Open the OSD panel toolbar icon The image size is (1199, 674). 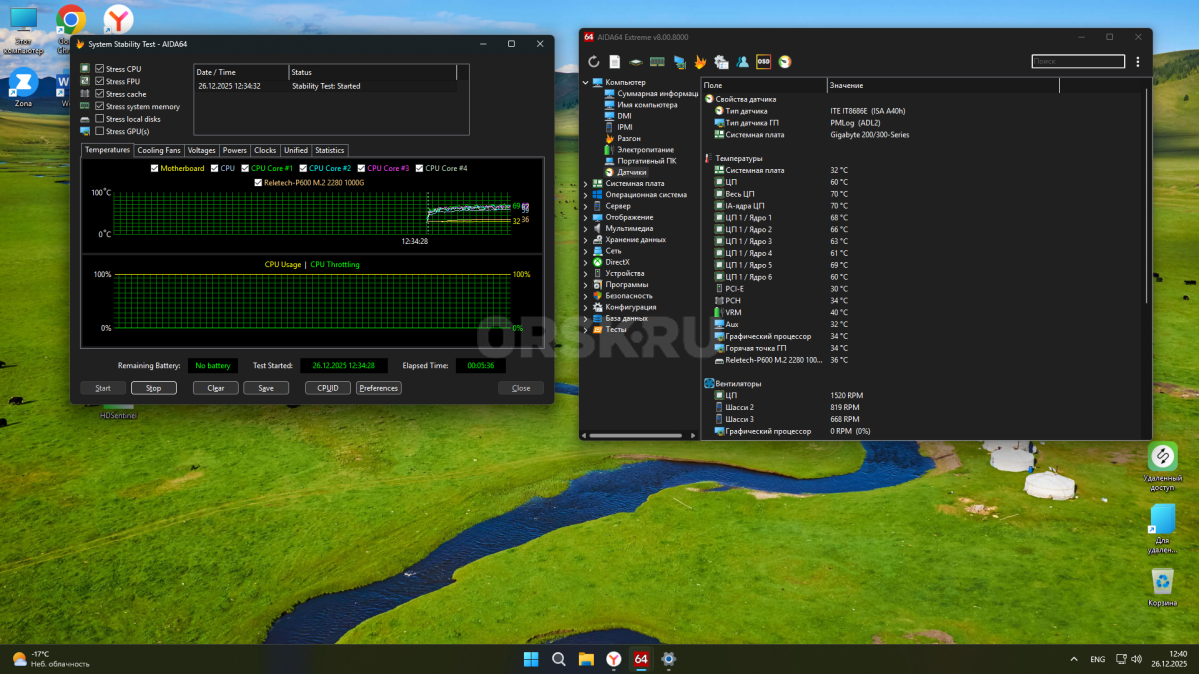point(763,62)
